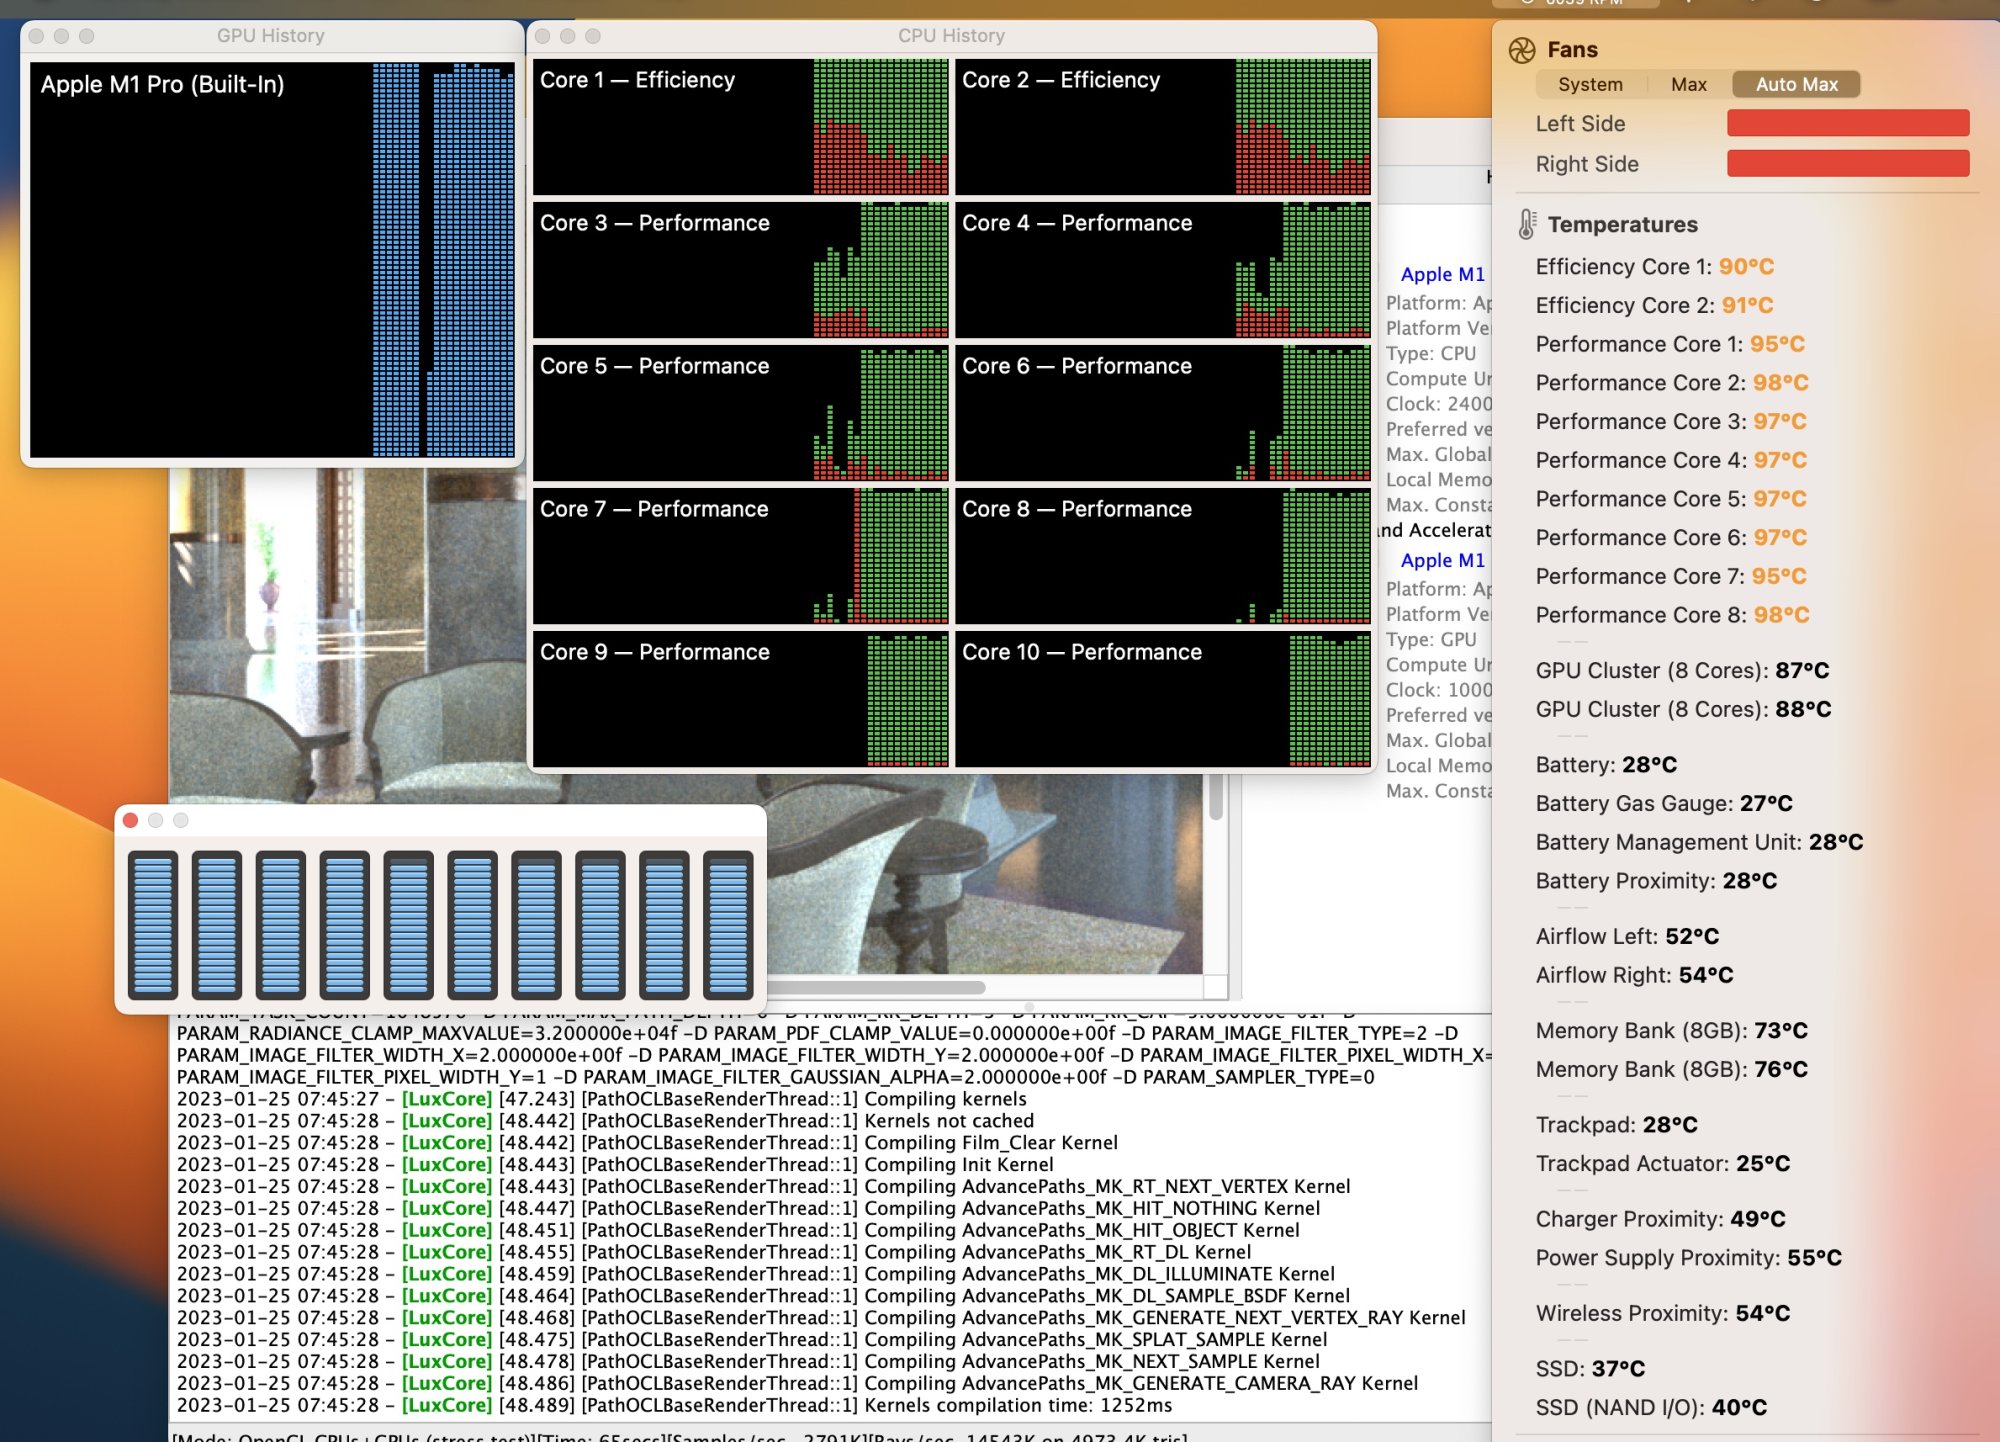Viewport: 2000px width, 1442px height.
Task: Close the CPU meter bars window
Action: coord(130,820)
